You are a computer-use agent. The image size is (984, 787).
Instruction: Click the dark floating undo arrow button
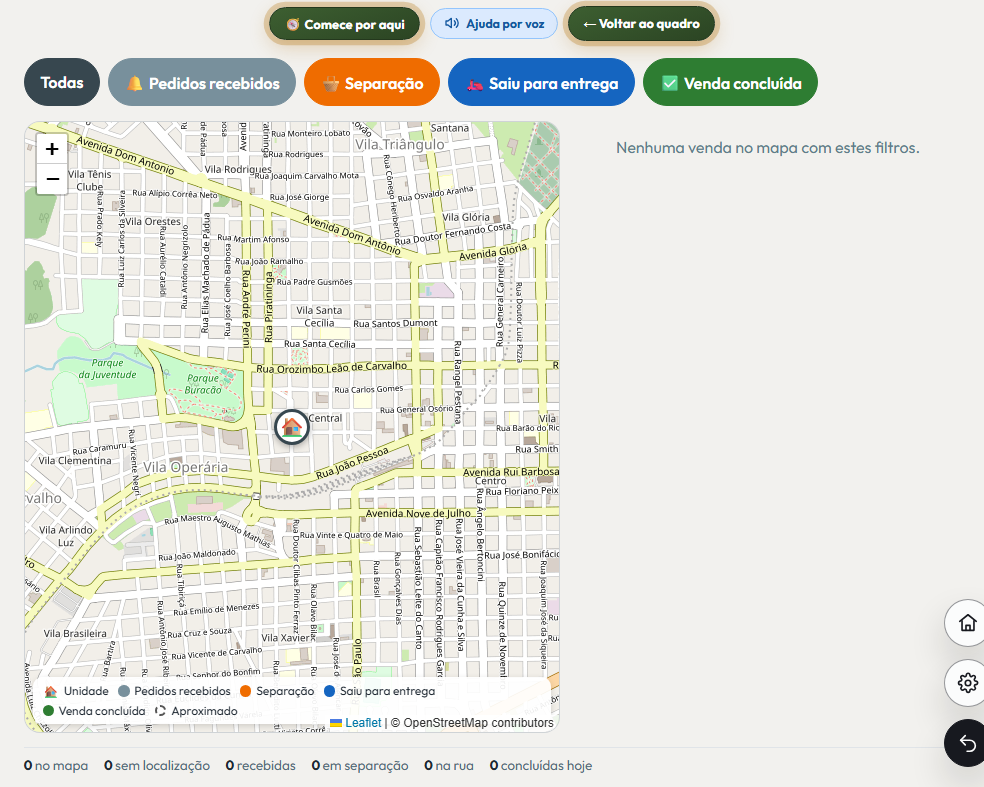pyautogui.click(x=966, y=743)
